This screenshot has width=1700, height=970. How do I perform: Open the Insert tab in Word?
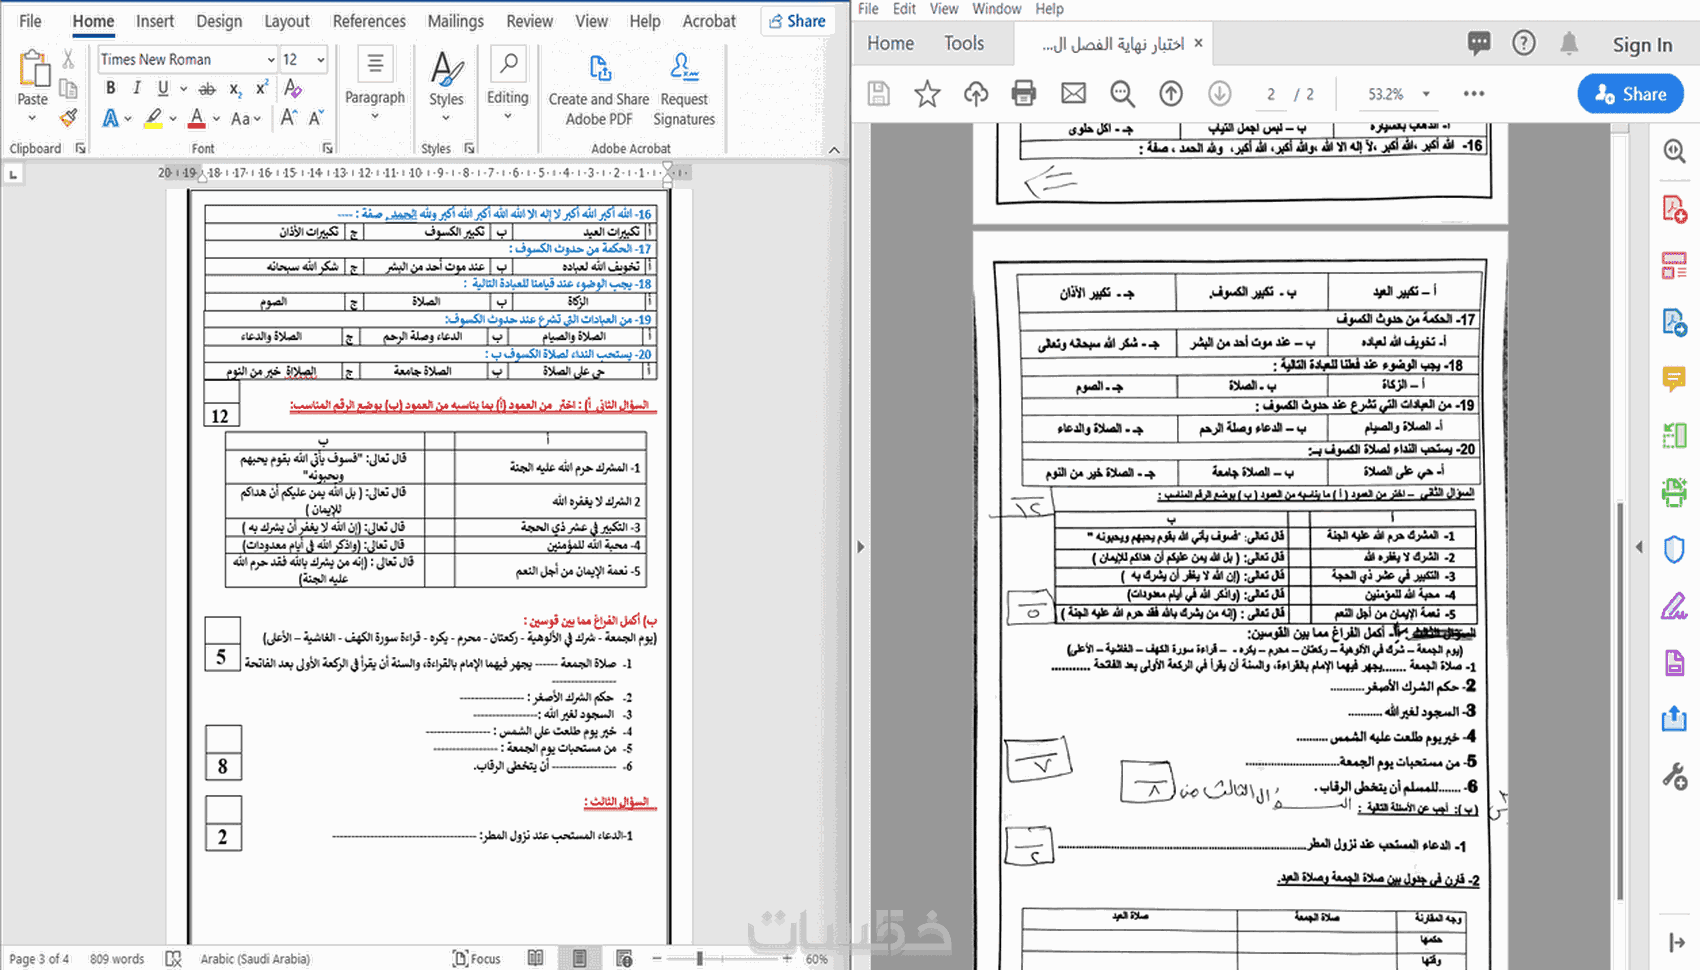pos(155,21)
